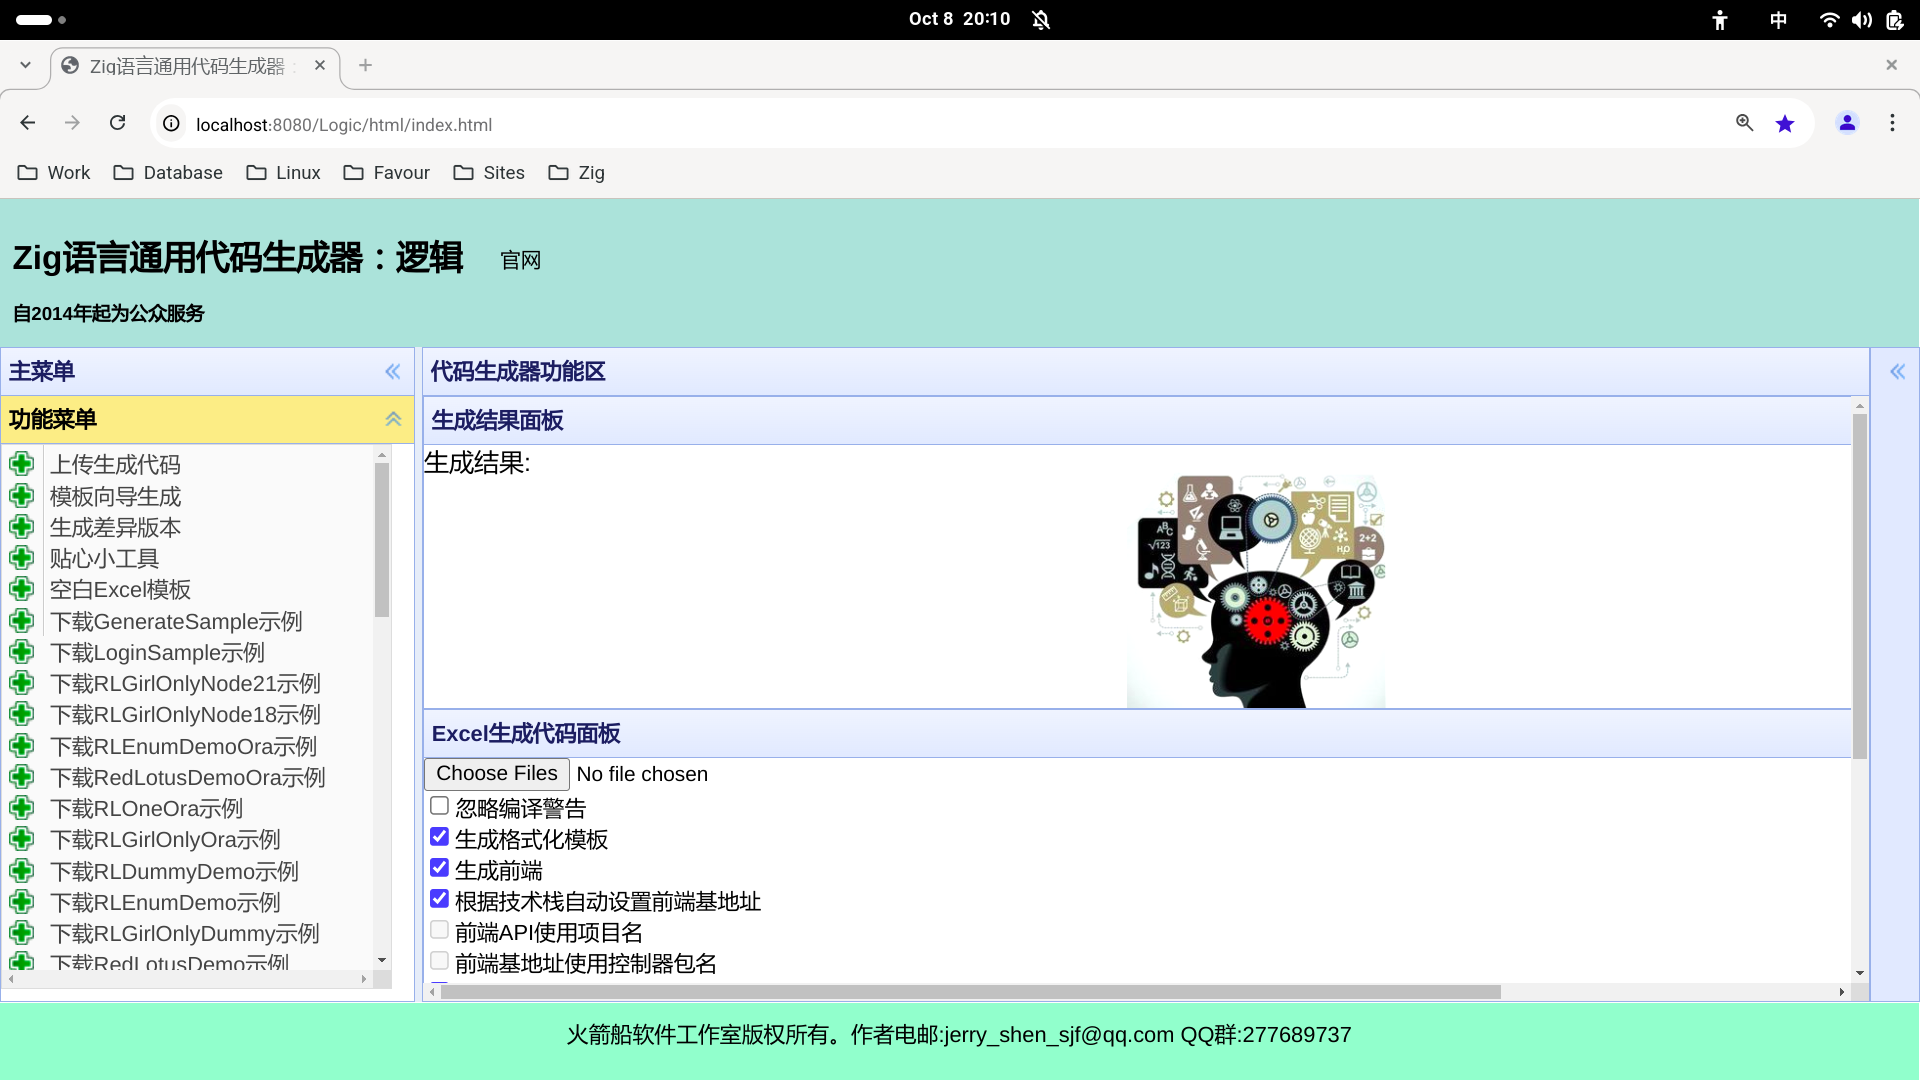Select the Zig语言通用代码生成器 browser tab
The height and width of the screenshot is (1080, 1920).
185,65
